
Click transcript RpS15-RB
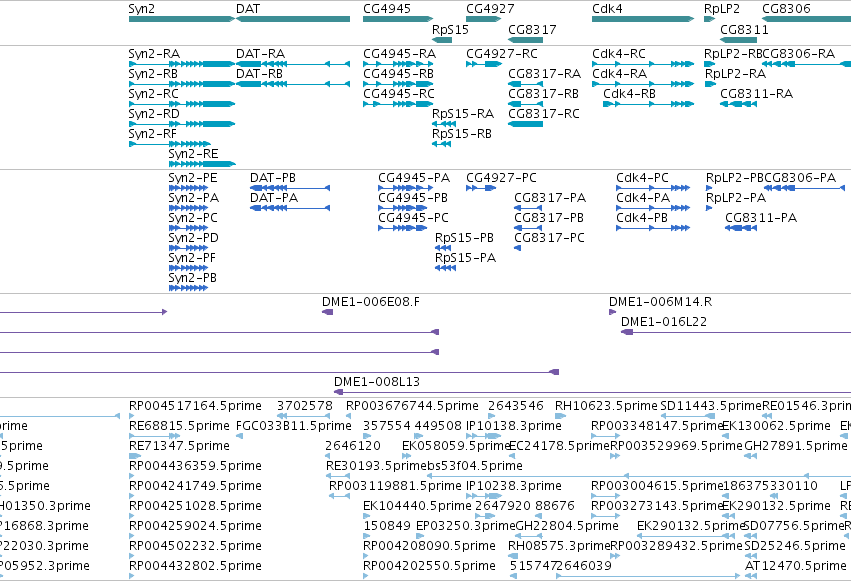point(462,134)
